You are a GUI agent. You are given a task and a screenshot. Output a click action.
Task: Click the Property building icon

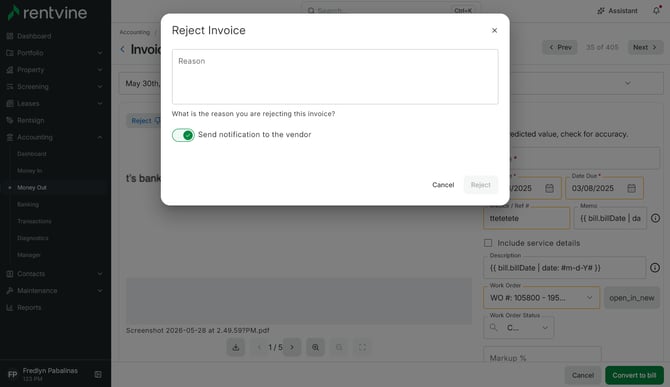click(x=10, y=70)
